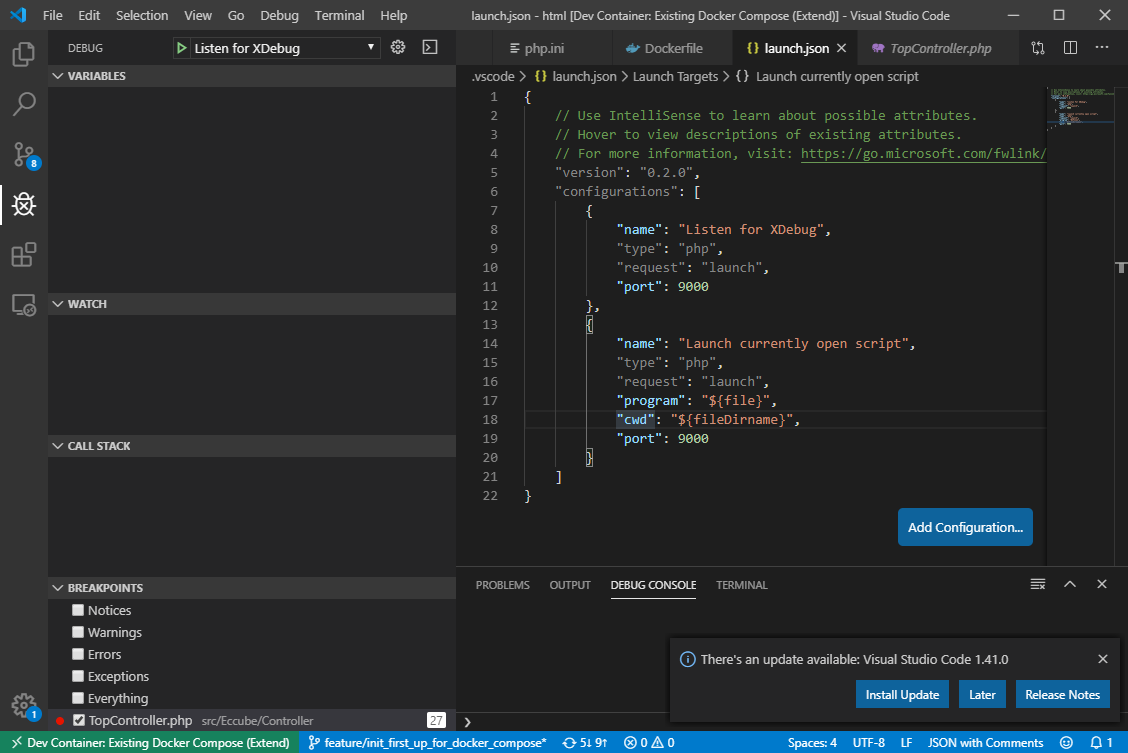The image size is (1128, 753).
Task: Open editor More Actions ellipsis
Action: [x=1102, y=47]
